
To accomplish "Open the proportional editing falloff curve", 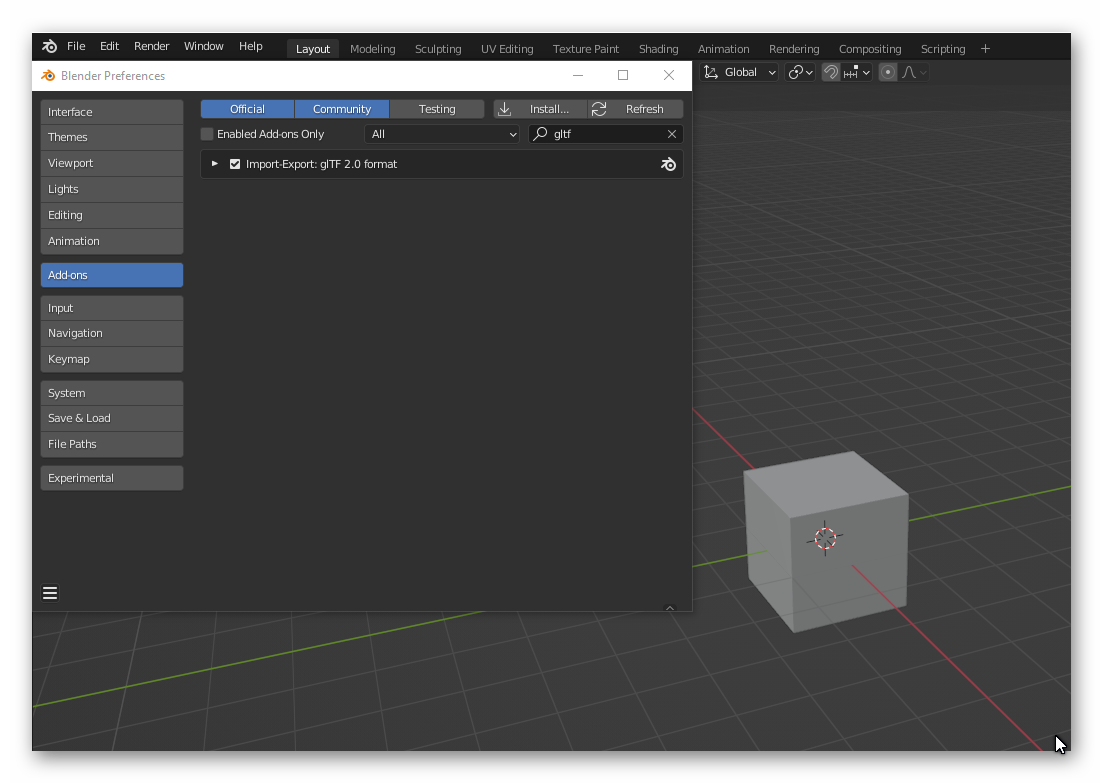I will 914,72.
